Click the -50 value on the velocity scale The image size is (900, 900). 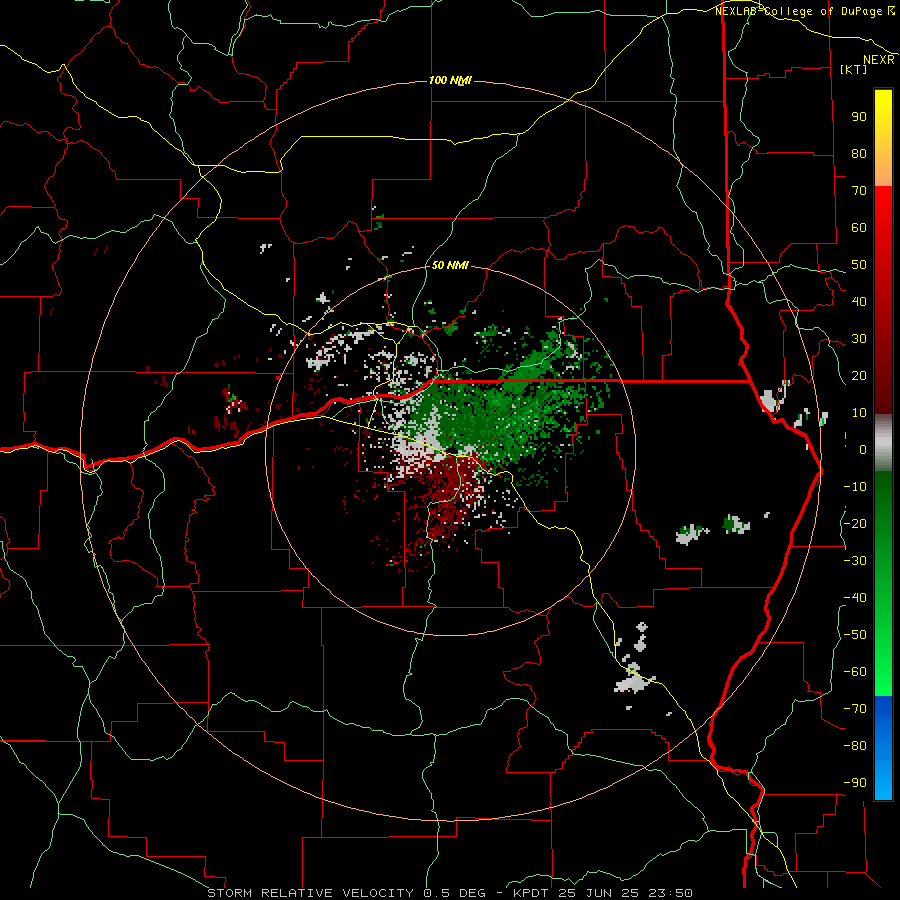coord(855,635)
